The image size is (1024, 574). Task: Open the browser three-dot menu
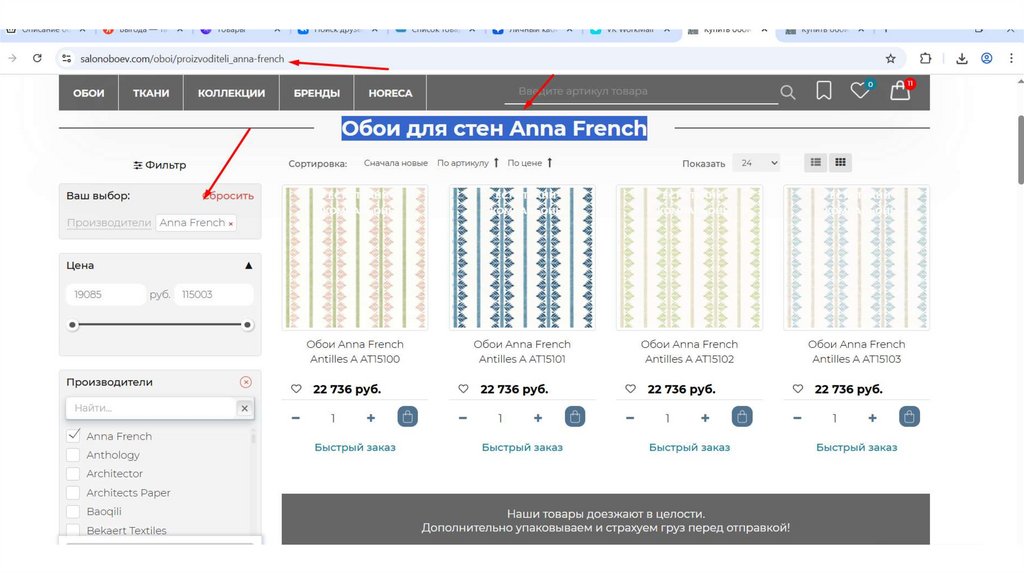pyautogui.click(x=1011, y=59)
